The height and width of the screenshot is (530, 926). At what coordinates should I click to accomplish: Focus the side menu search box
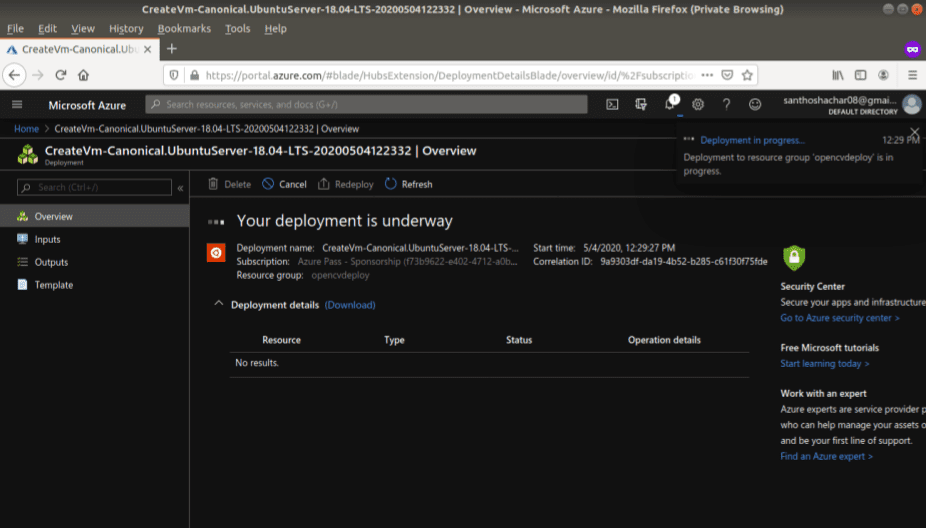click(94, 187)
